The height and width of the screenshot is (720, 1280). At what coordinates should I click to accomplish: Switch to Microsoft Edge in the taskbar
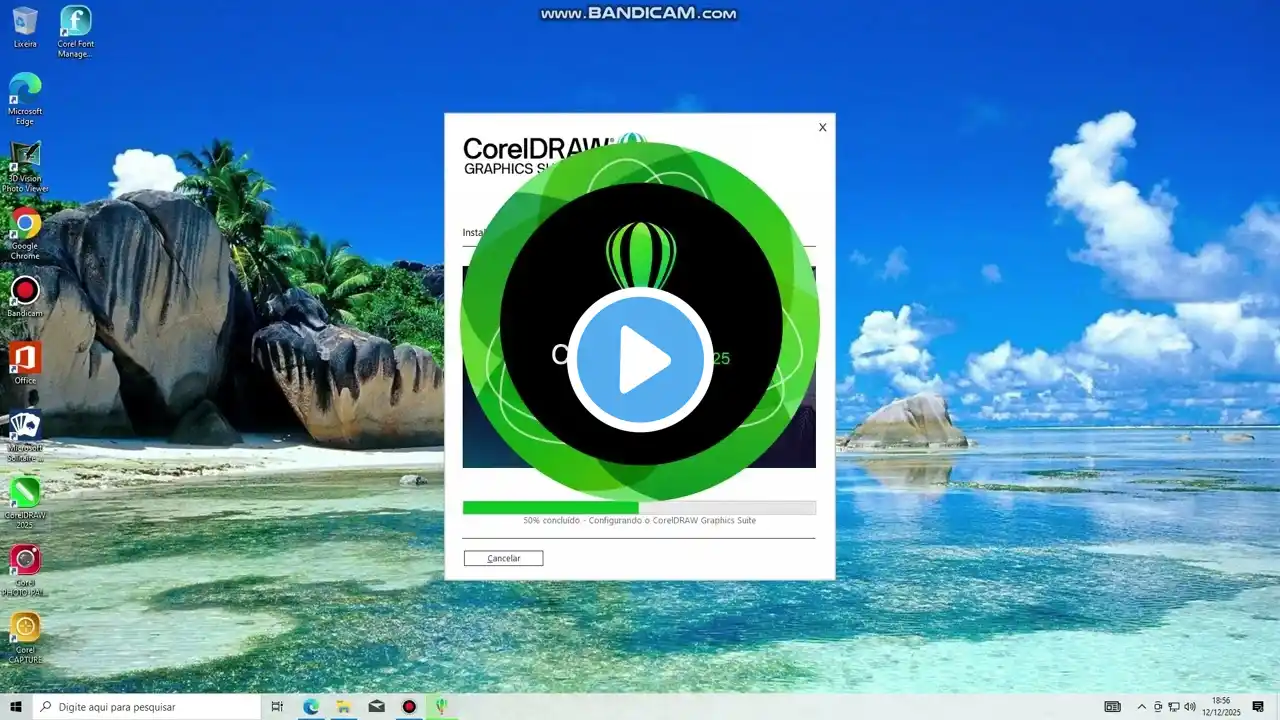point(311,707)
